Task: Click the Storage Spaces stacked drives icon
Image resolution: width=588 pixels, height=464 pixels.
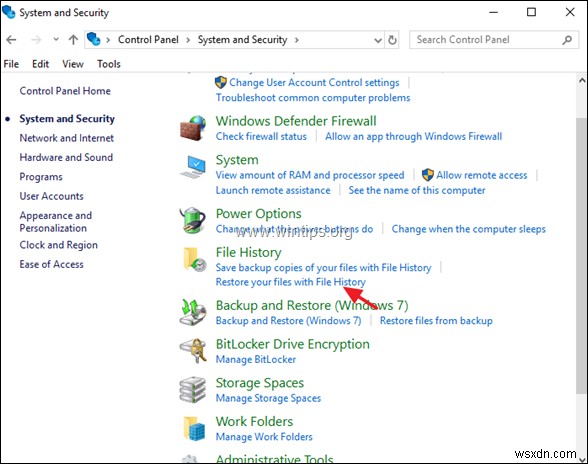Action: click(x=193, y=389)
